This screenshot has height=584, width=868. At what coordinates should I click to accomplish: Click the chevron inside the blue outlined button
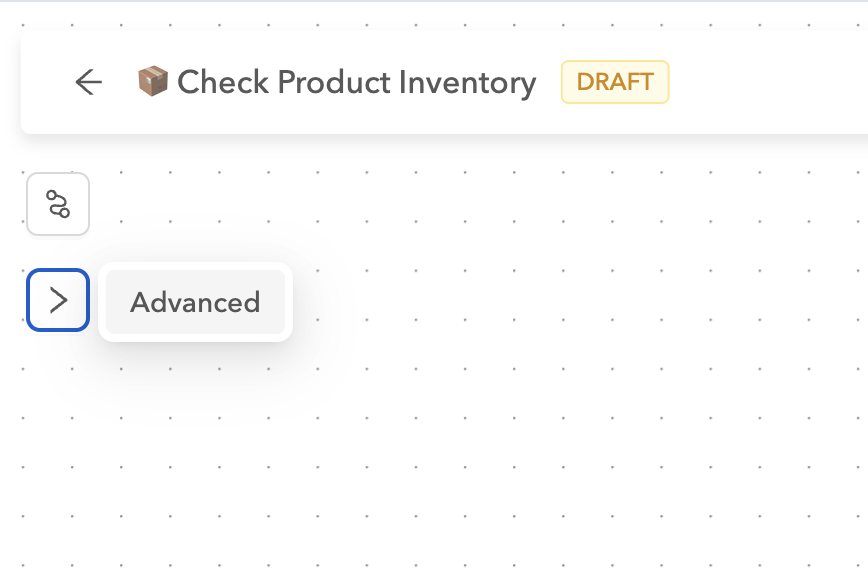pos(58,300)
